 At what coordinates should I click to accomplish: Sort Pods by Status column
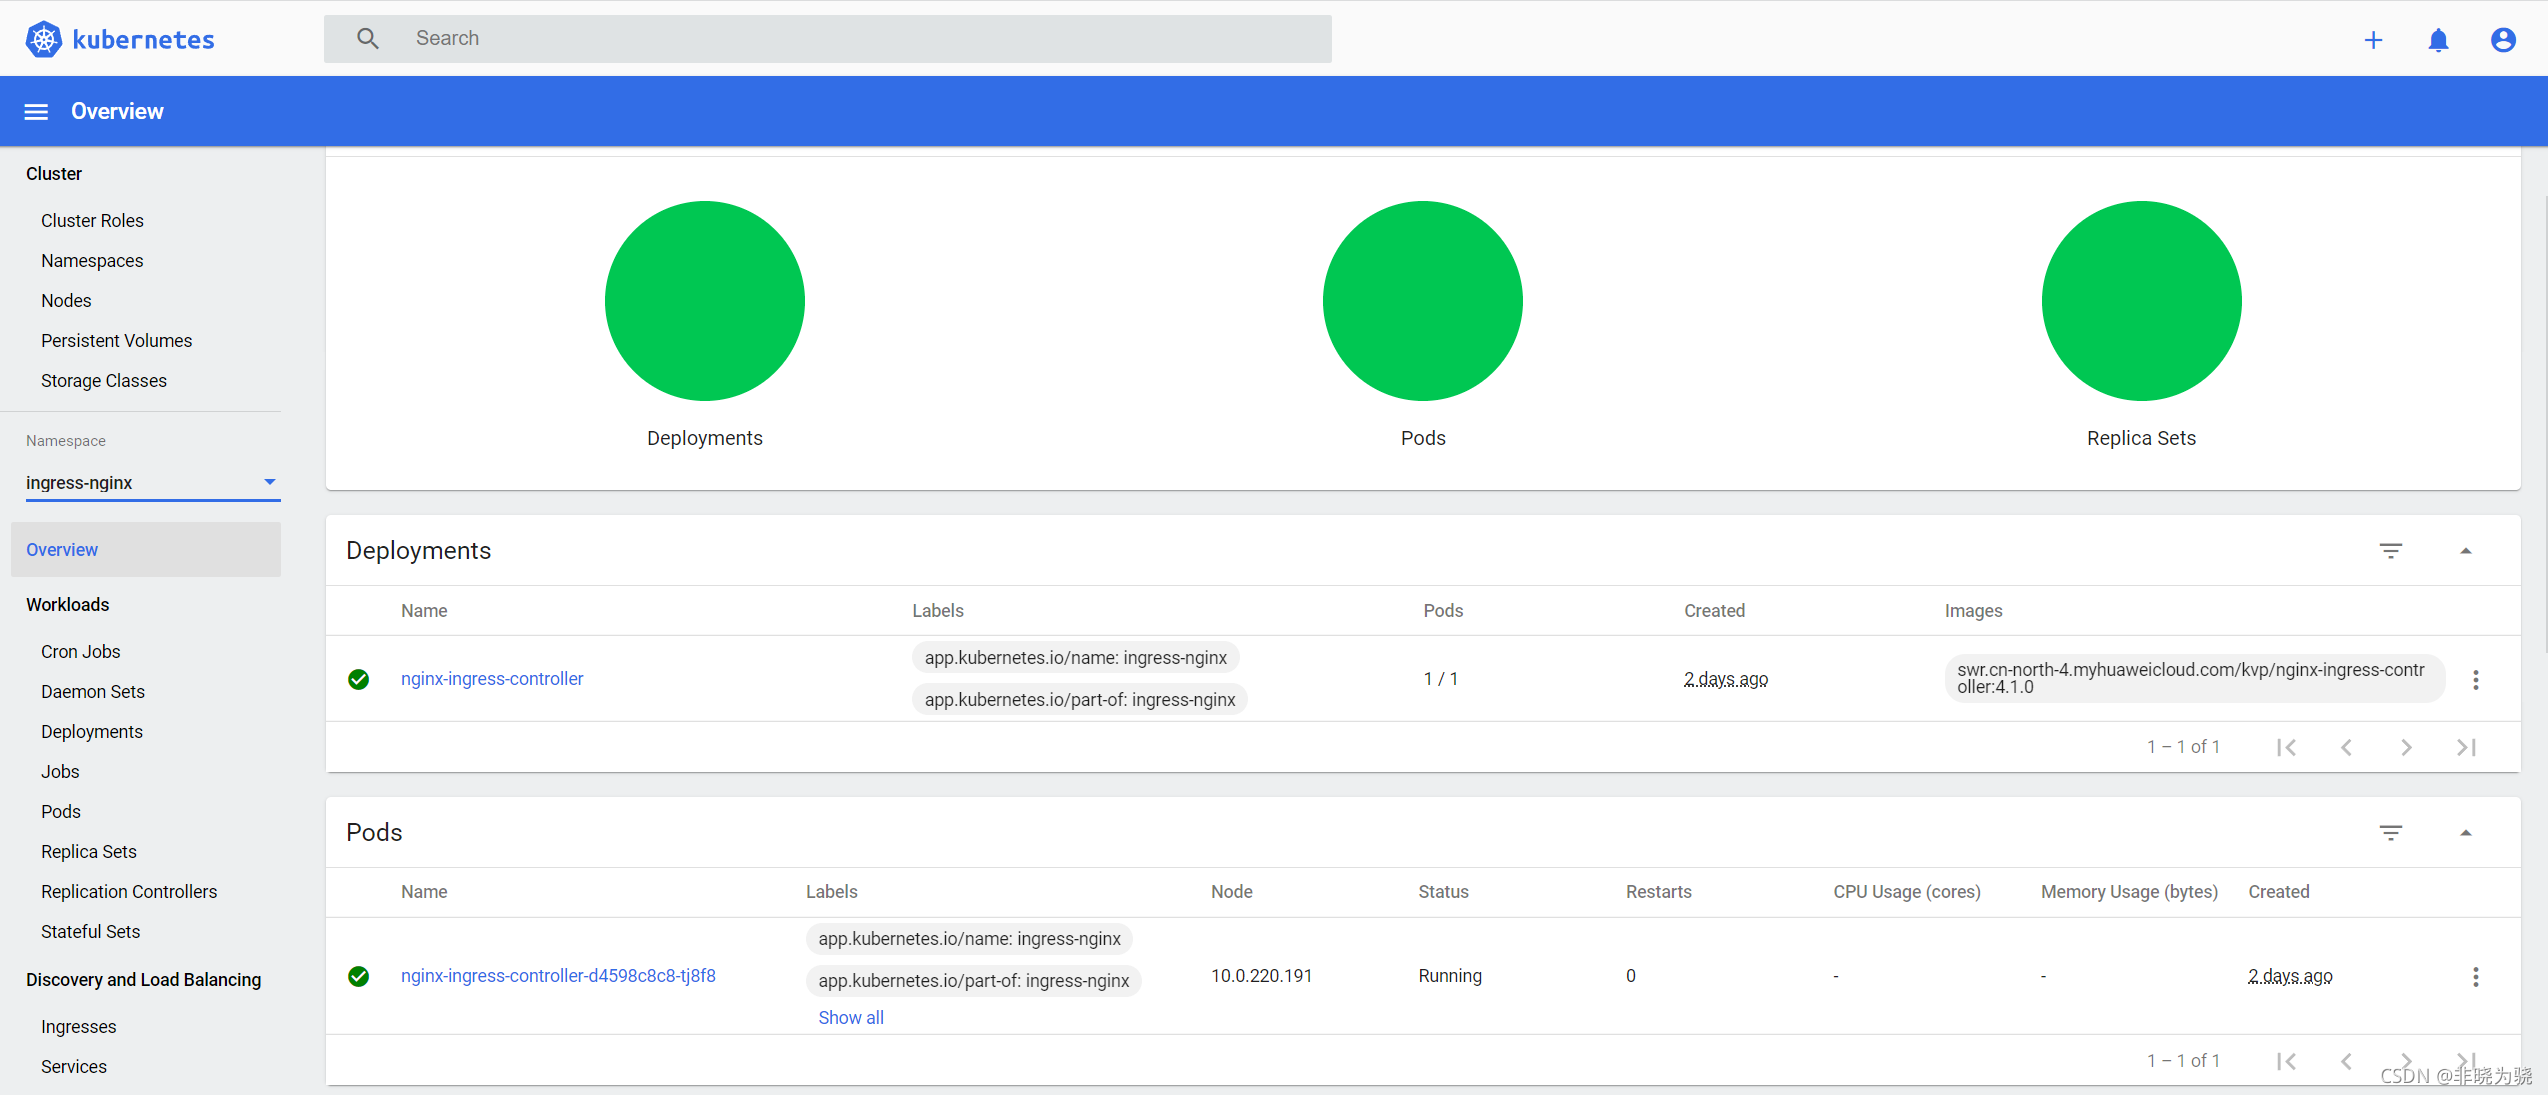[1443, 891]
